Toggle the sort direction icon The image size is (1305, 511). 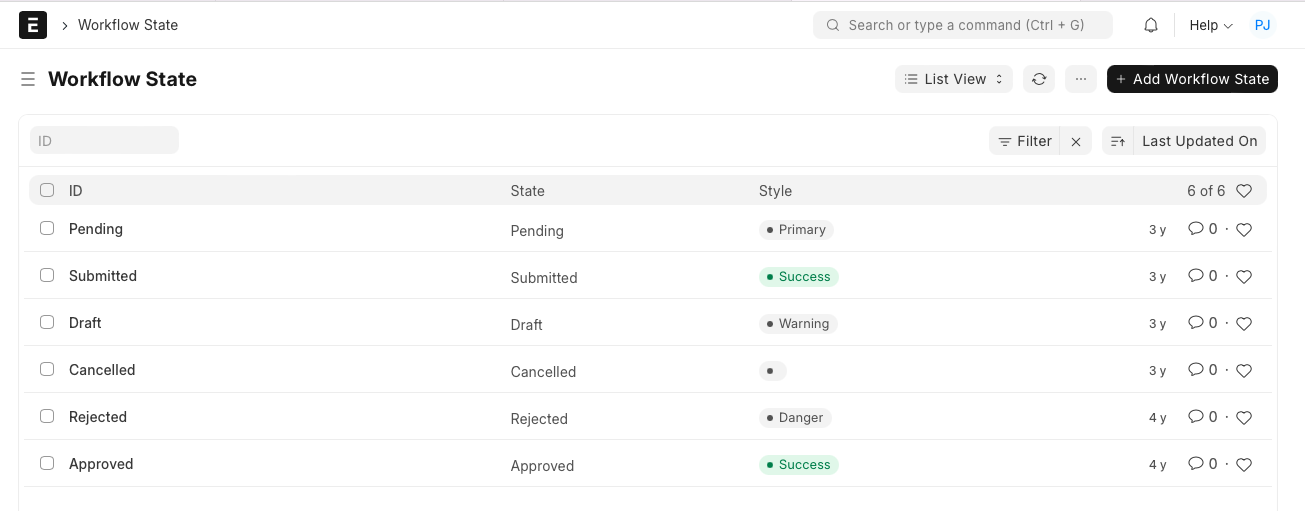(1118, 142)
